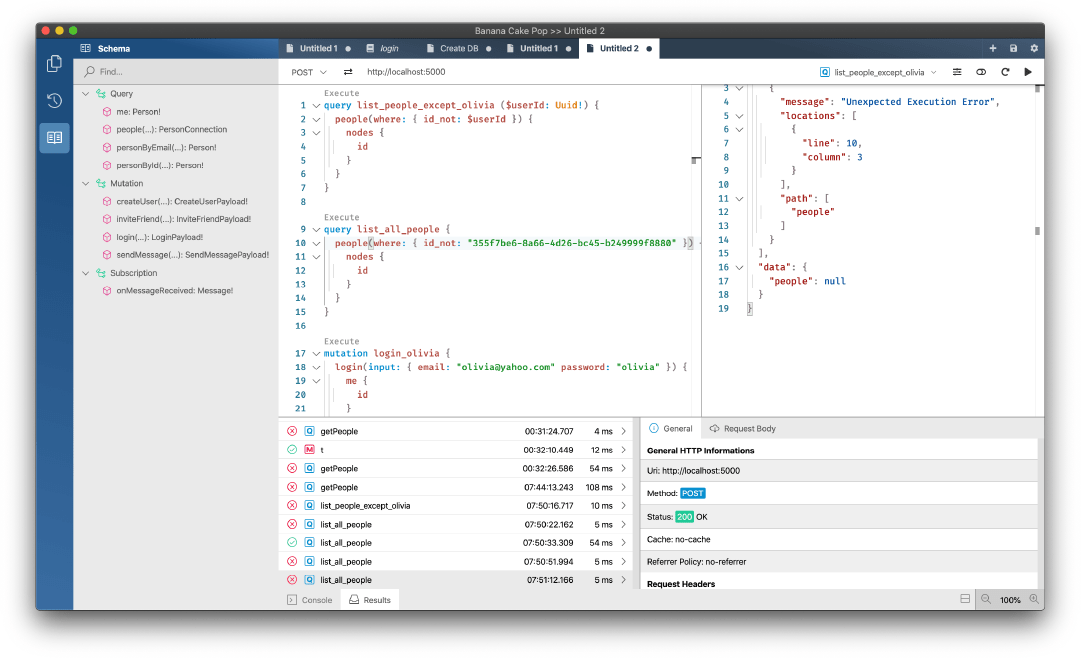Open the settings gear icon
Viewport: 1082px width, 658px height.
pyautogui.click(x=1034, y=48)
